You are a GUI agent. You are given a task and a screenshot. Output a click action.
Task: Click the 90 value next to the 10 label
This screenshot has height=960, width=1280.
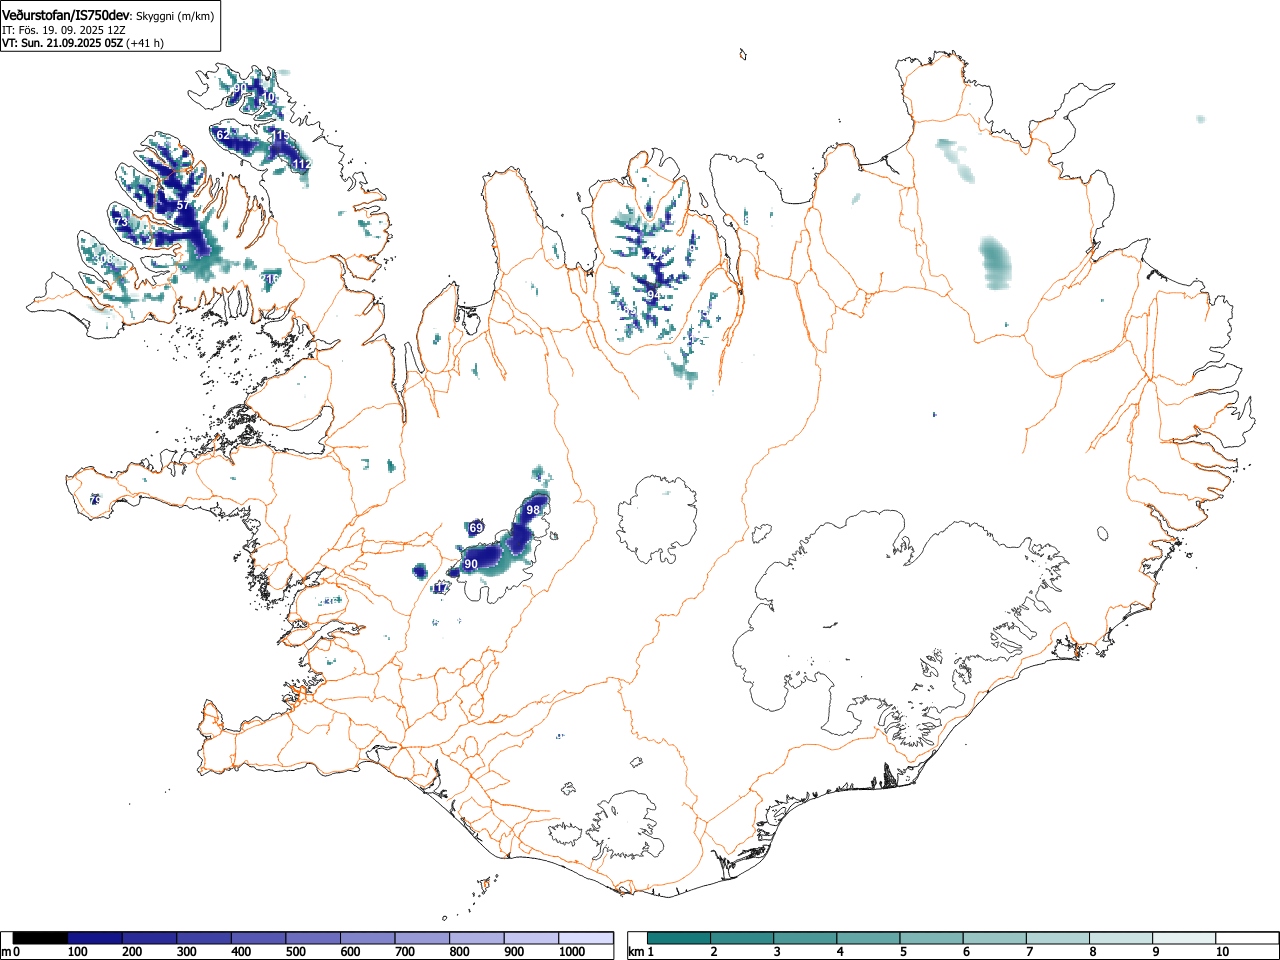(240, 88)
